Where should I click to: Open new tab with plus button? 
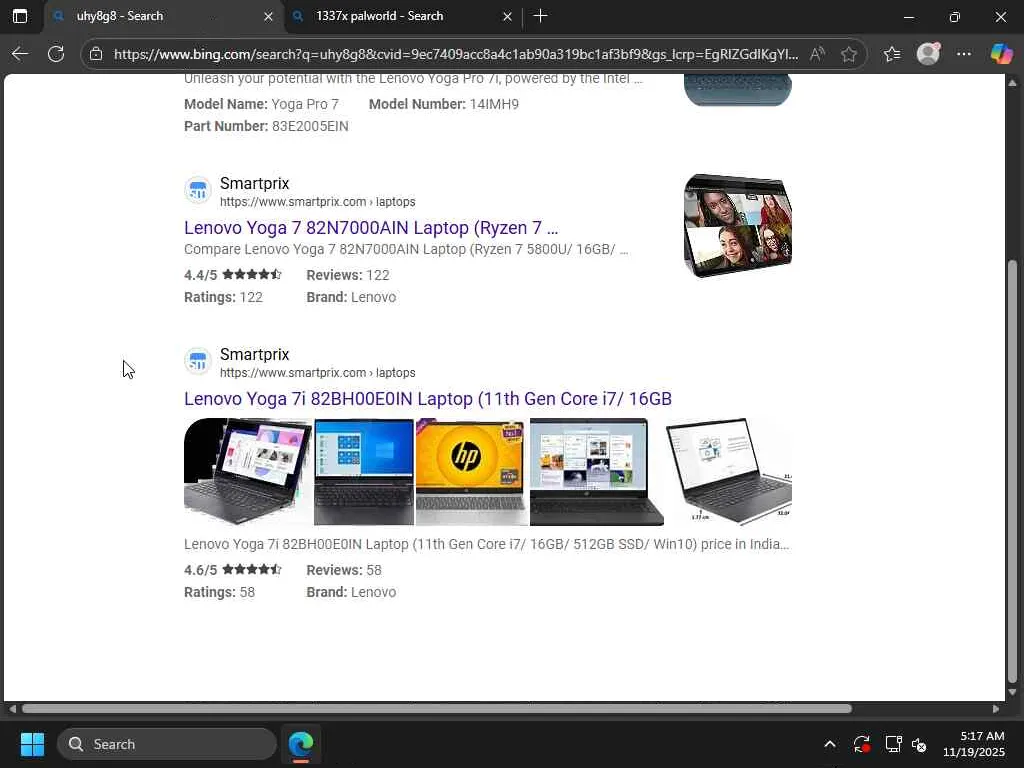540,16
